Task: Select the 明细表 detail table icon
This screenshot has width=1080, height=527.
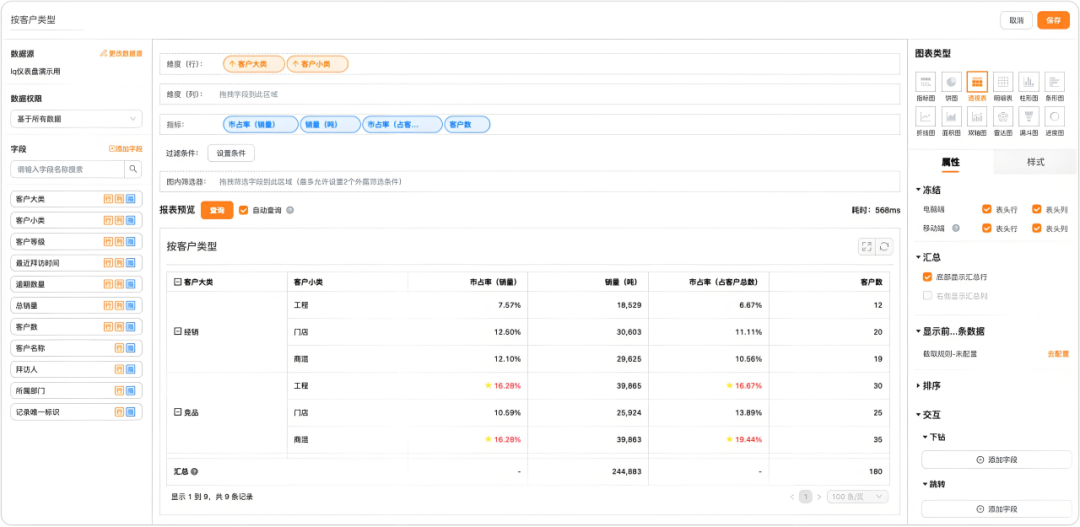Action: (x=1003, y=82)
